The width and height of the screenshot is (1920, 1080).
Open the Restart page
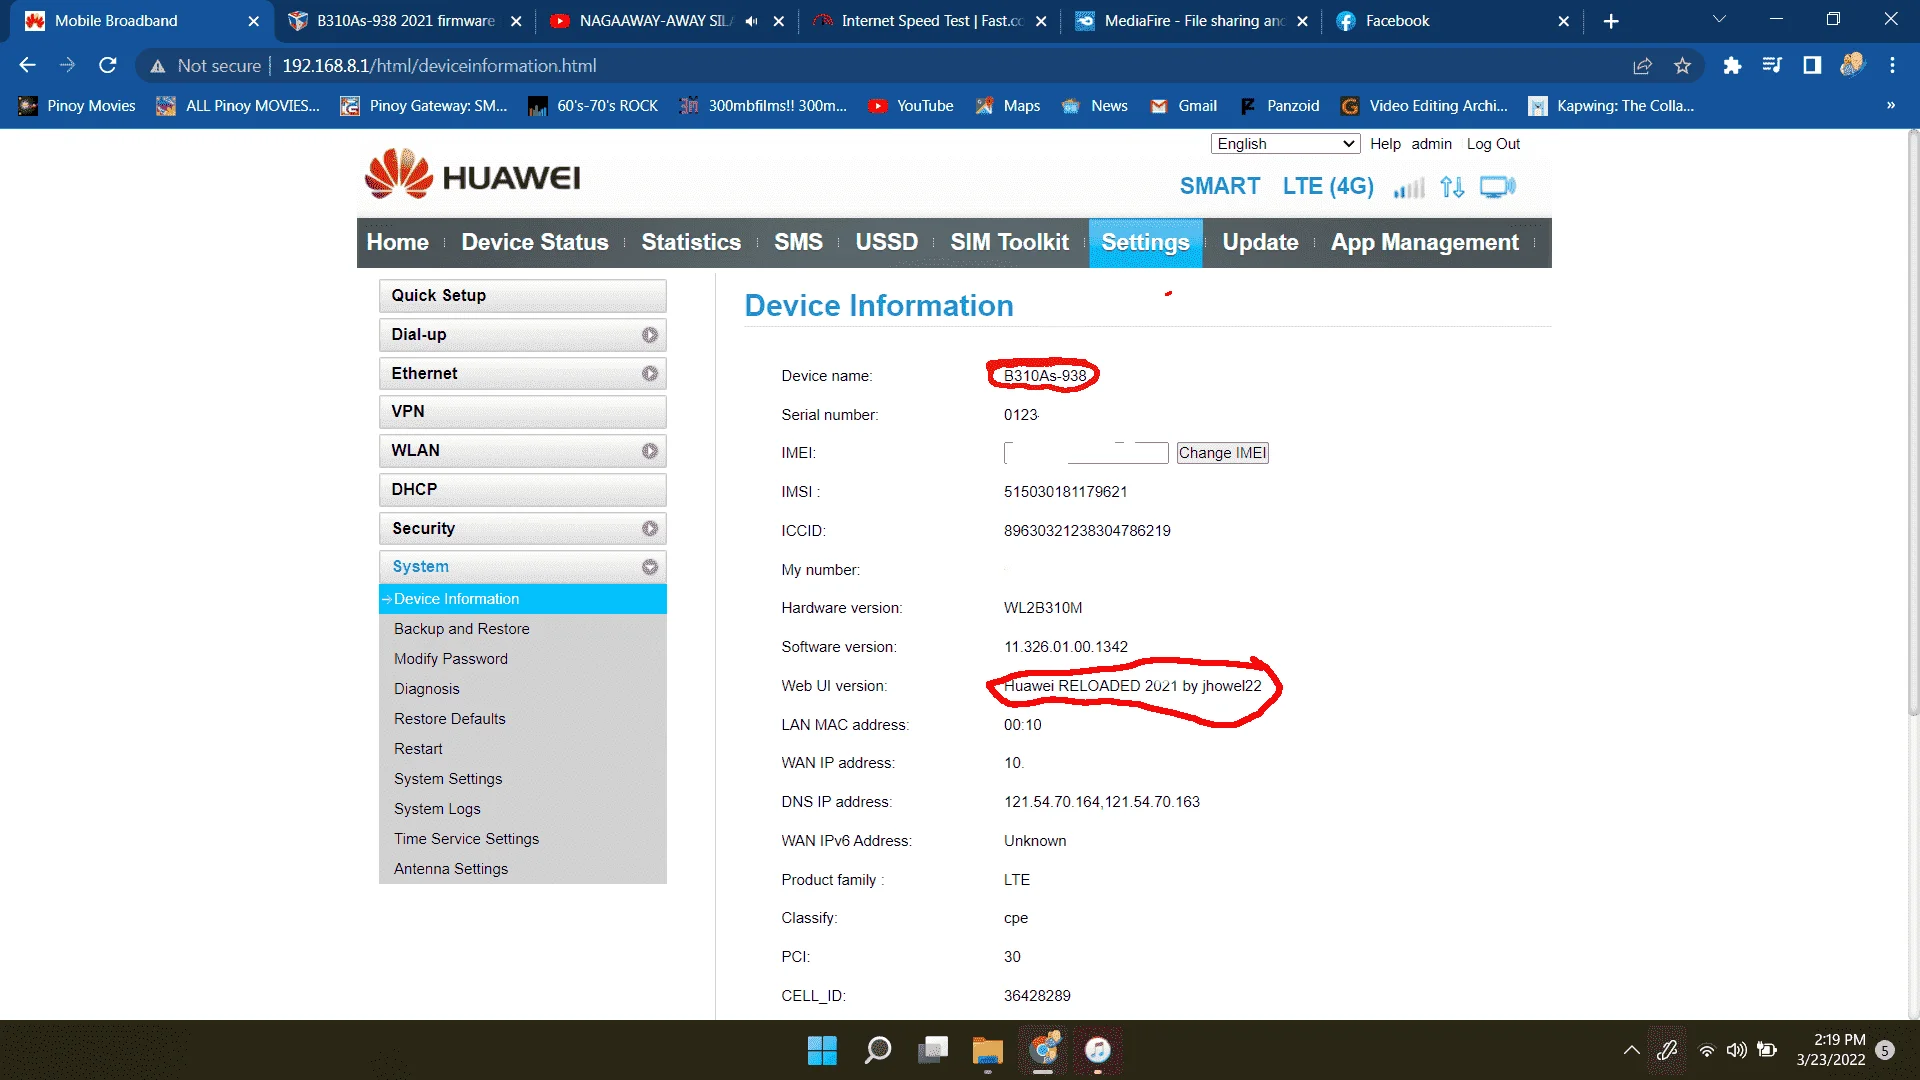418,749
